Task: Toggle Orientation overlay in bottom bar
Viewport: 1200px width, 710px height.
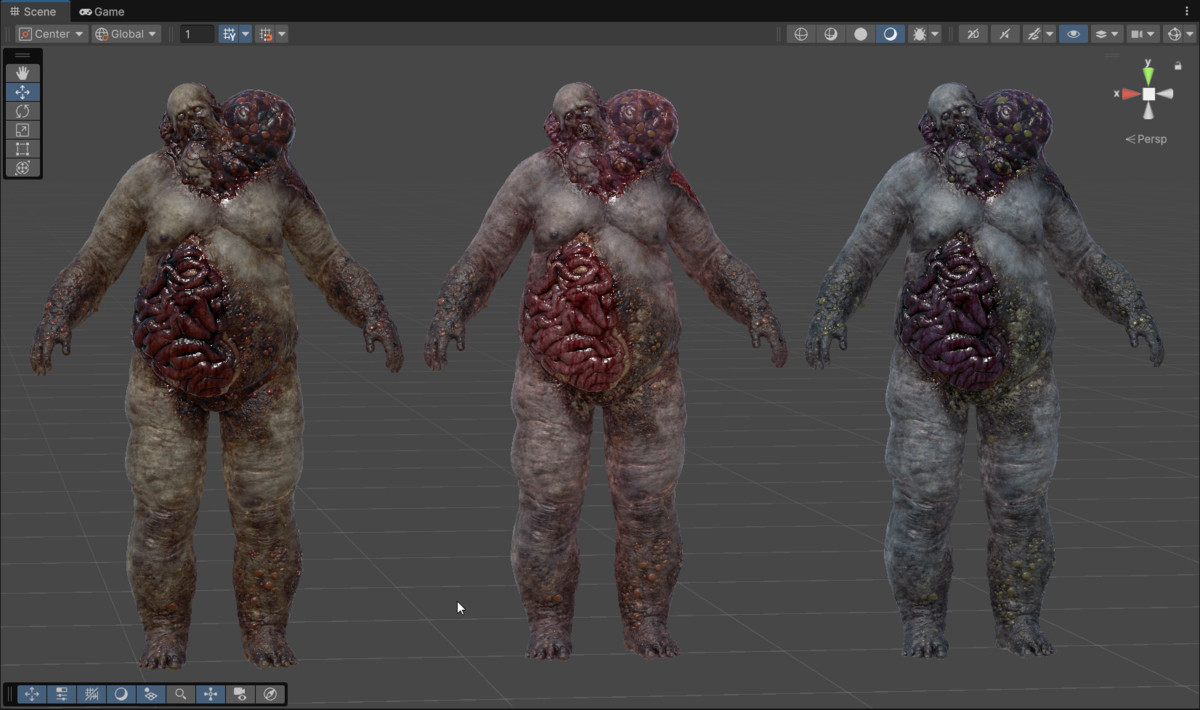Action: (x=211, y=694)
